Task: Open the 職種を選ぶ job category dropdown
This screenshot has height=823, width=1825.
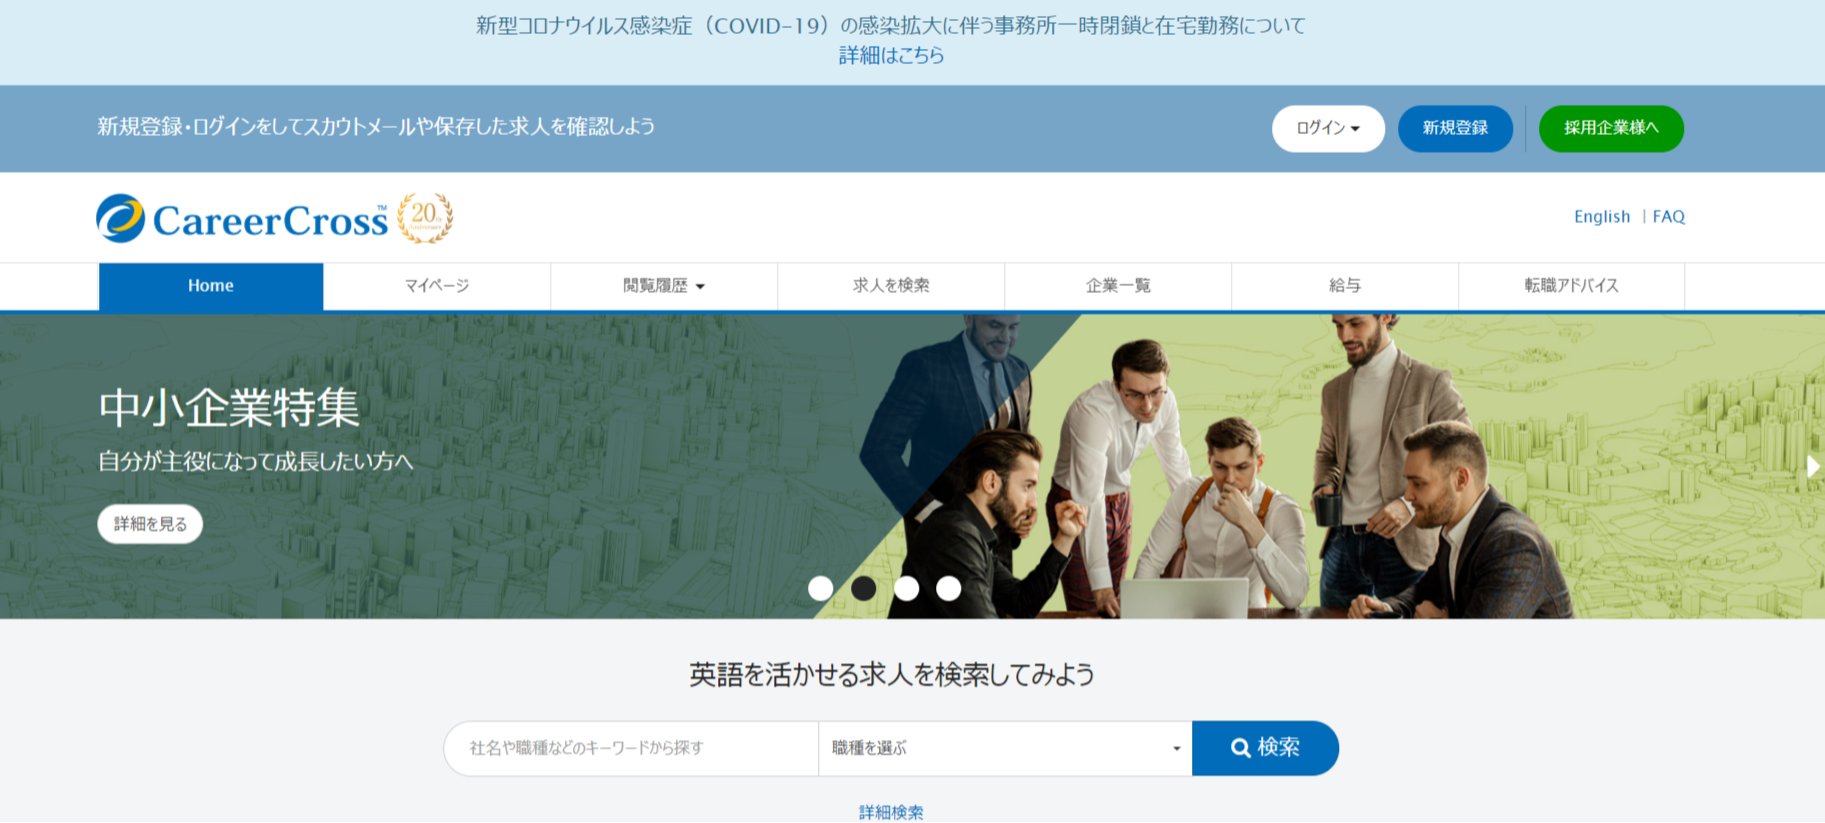Action: (x=1004, y=748)
